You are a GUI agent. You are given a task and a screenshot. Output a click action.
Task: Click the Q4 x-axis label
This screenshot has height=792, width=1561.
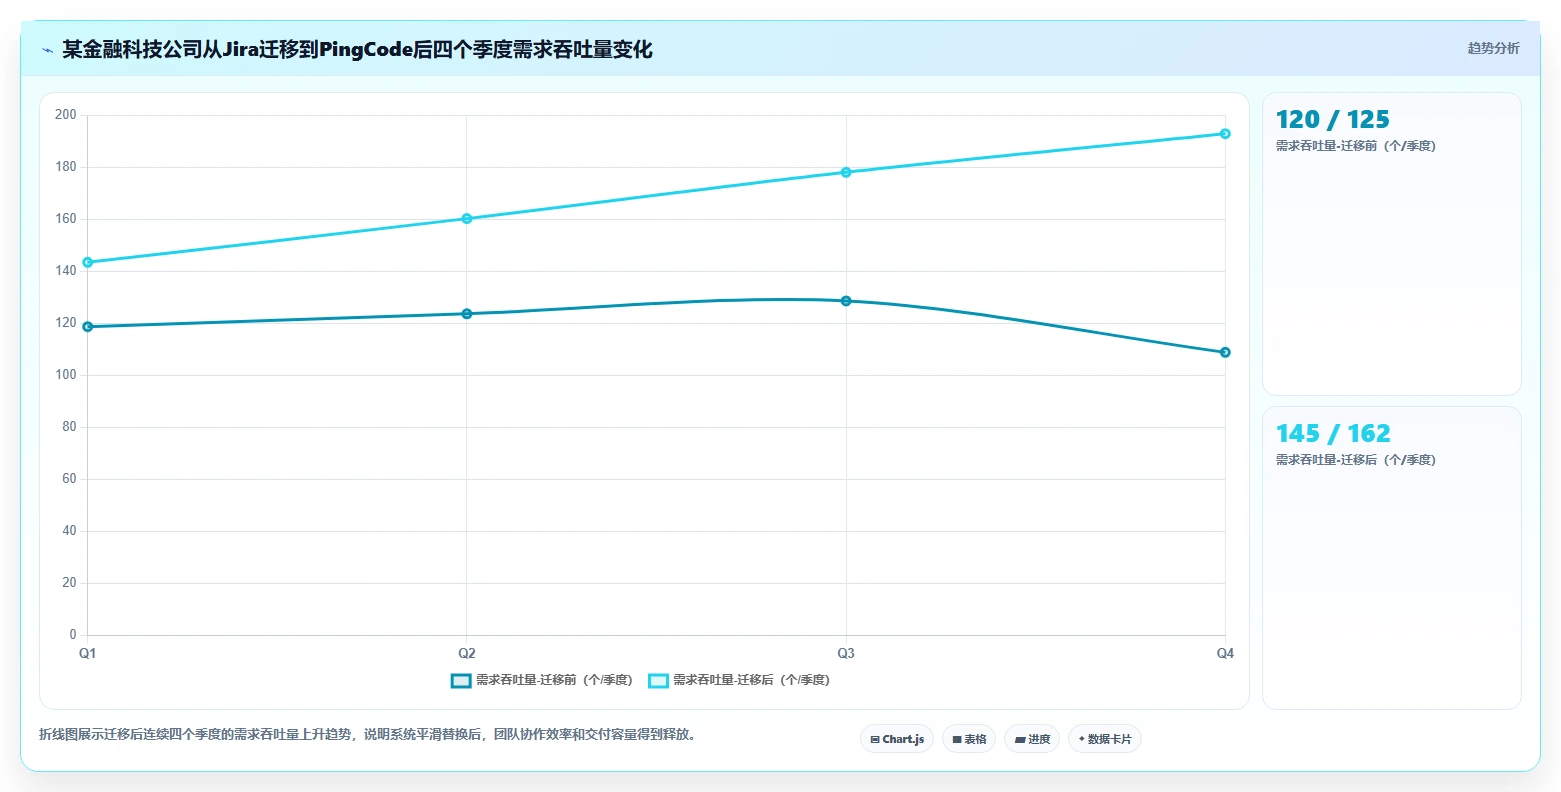click(x=1225, y=653)
